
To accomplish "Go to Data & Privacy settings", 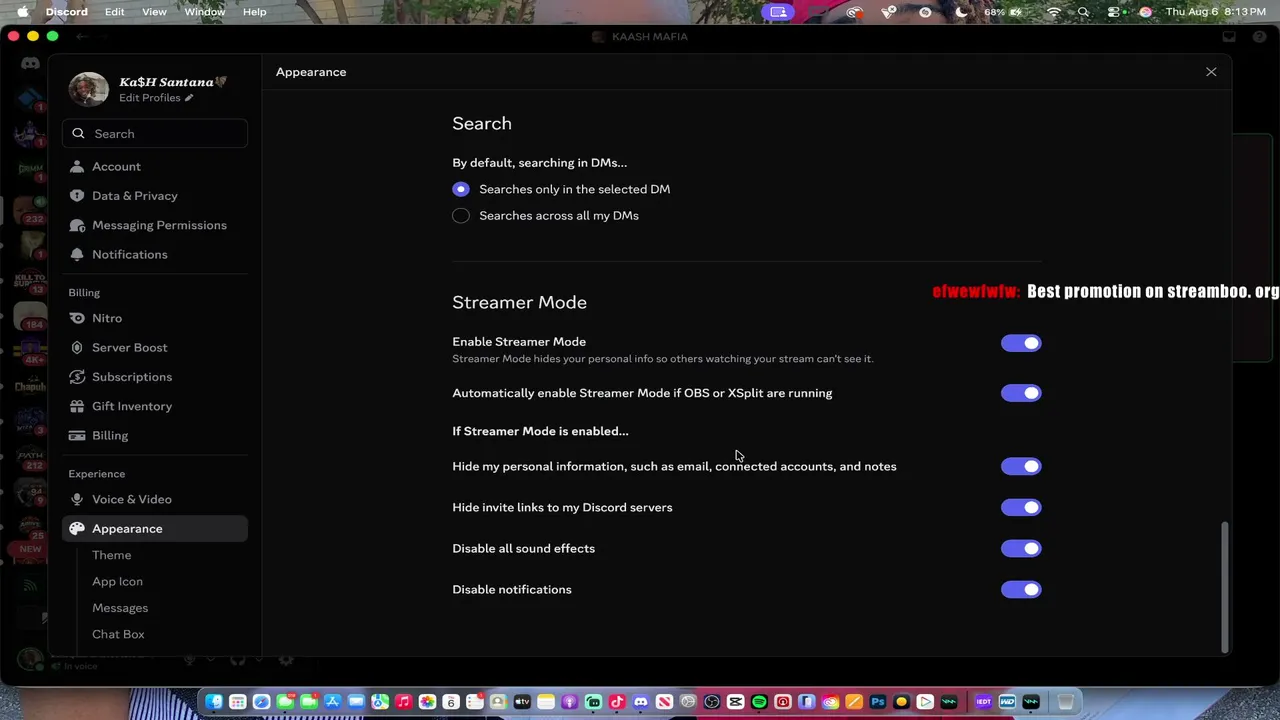I will (x=155, y=196).
